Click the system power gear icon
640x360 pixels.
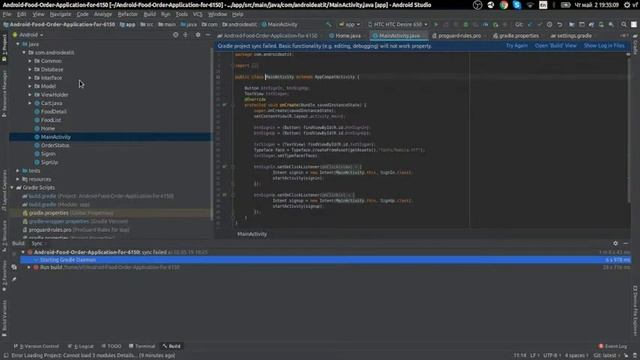coord(627,5)
